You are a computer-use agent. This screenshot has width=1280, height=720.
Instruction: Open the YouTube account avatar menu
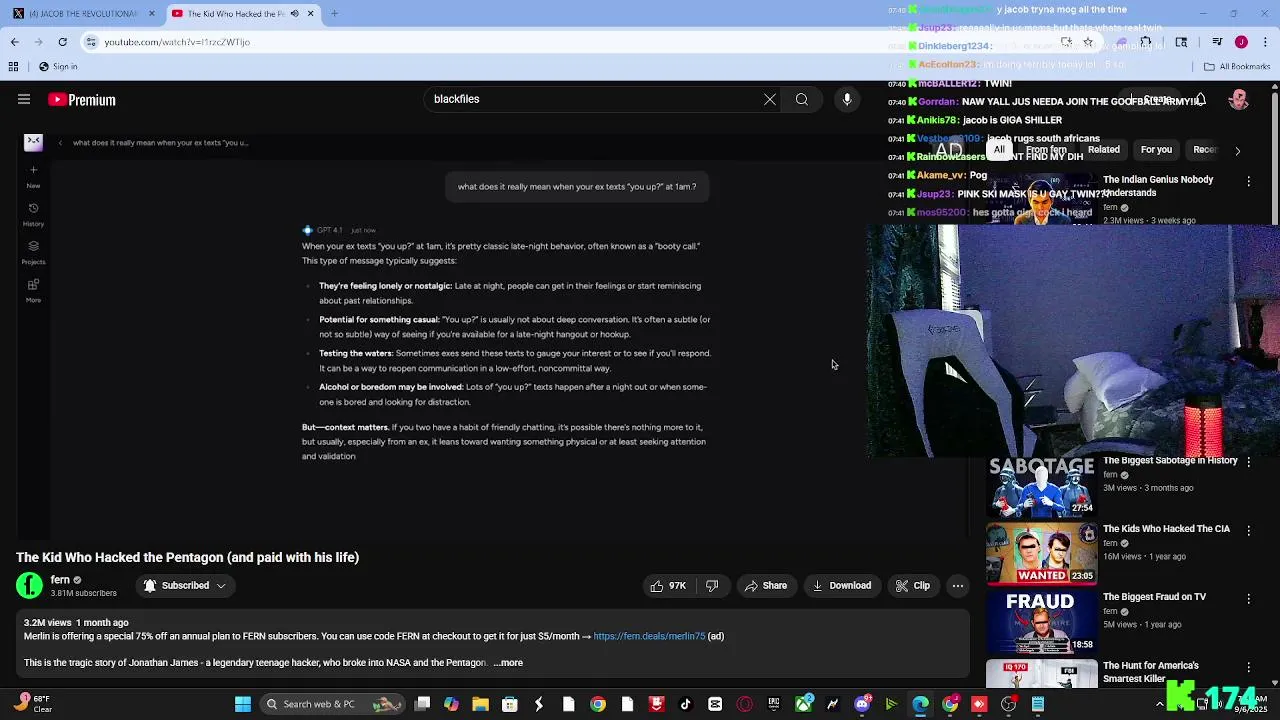[x=1239, y=99]
